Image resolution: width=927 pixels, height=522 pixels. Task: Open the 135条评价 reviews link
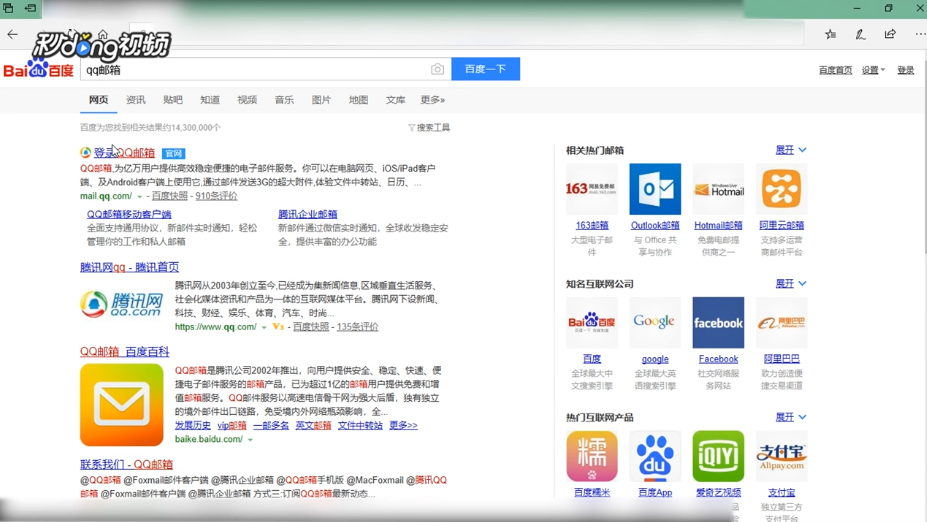point(358,327)
